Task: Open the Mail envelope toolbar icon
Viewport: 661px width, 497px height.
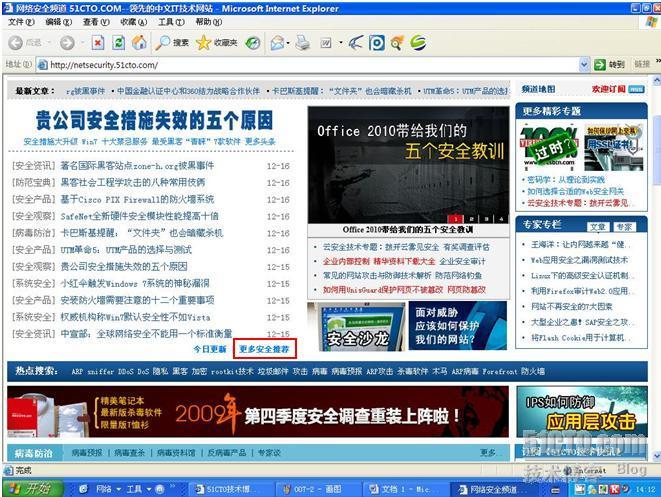Action: click(277, 43)
